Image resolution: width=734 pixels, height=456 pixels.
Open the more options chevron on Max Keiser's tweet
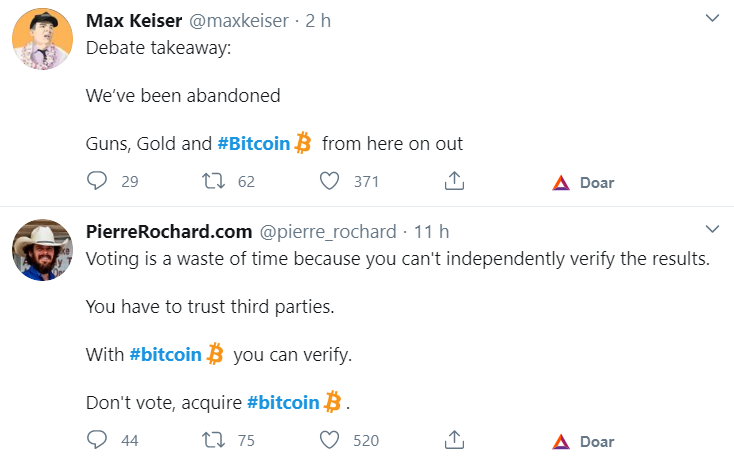pyautogui.click(x=712, y=19)
